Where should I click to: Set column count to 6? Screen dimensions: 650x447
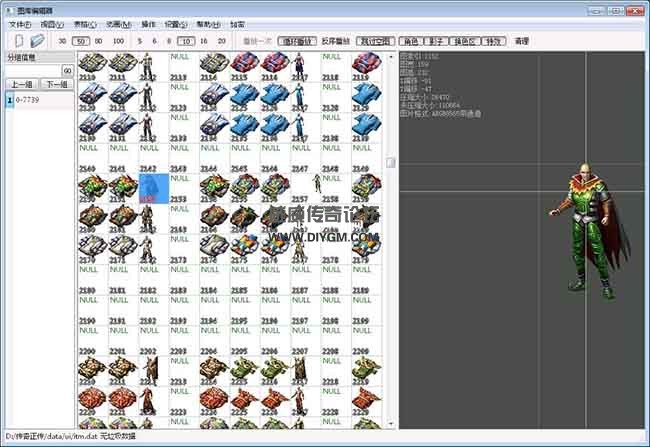[x=154, y=41]
